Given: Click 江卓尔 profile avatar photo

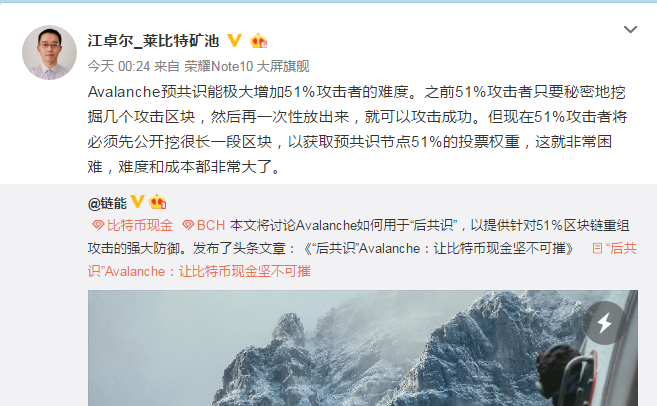Looking at the screenshot, I should click(x=49, y=52).
